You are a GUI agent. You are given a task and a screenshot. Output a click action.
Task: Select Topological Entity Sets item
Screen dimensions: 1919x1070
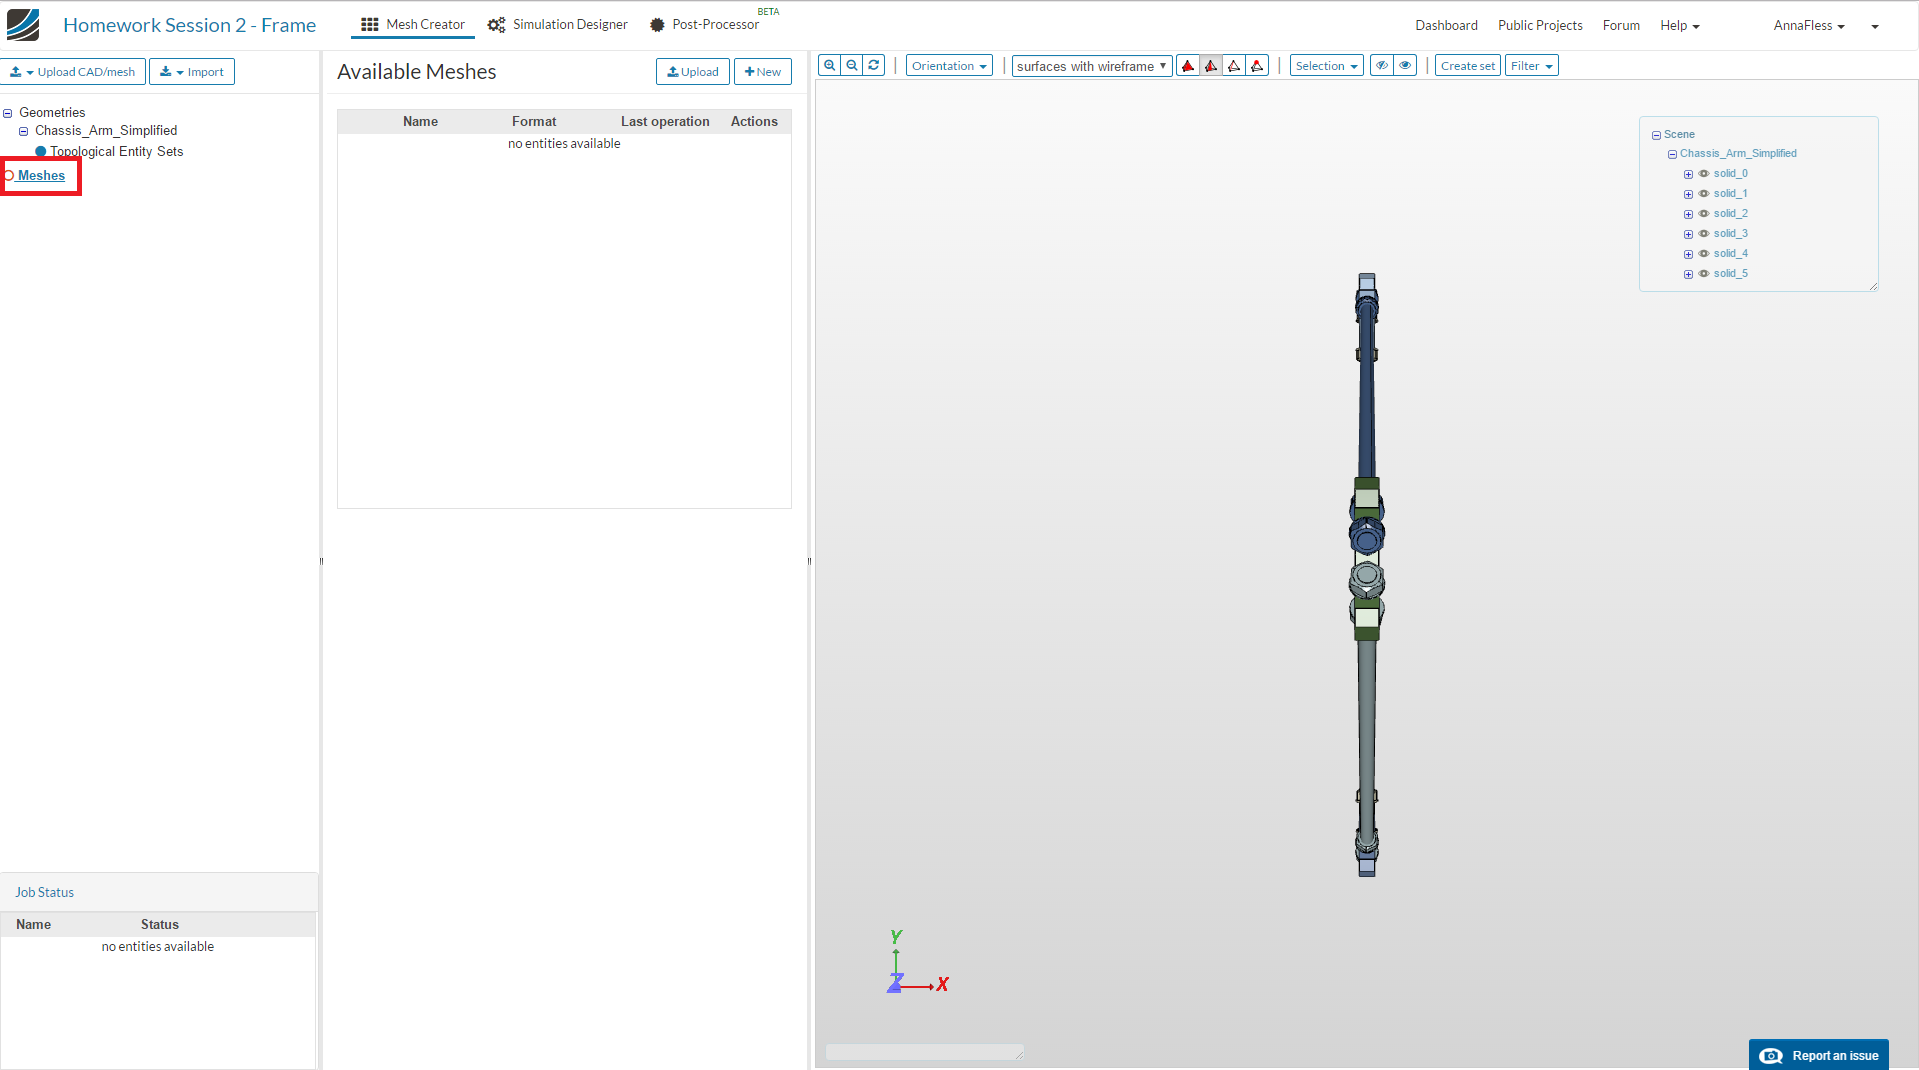117,152
